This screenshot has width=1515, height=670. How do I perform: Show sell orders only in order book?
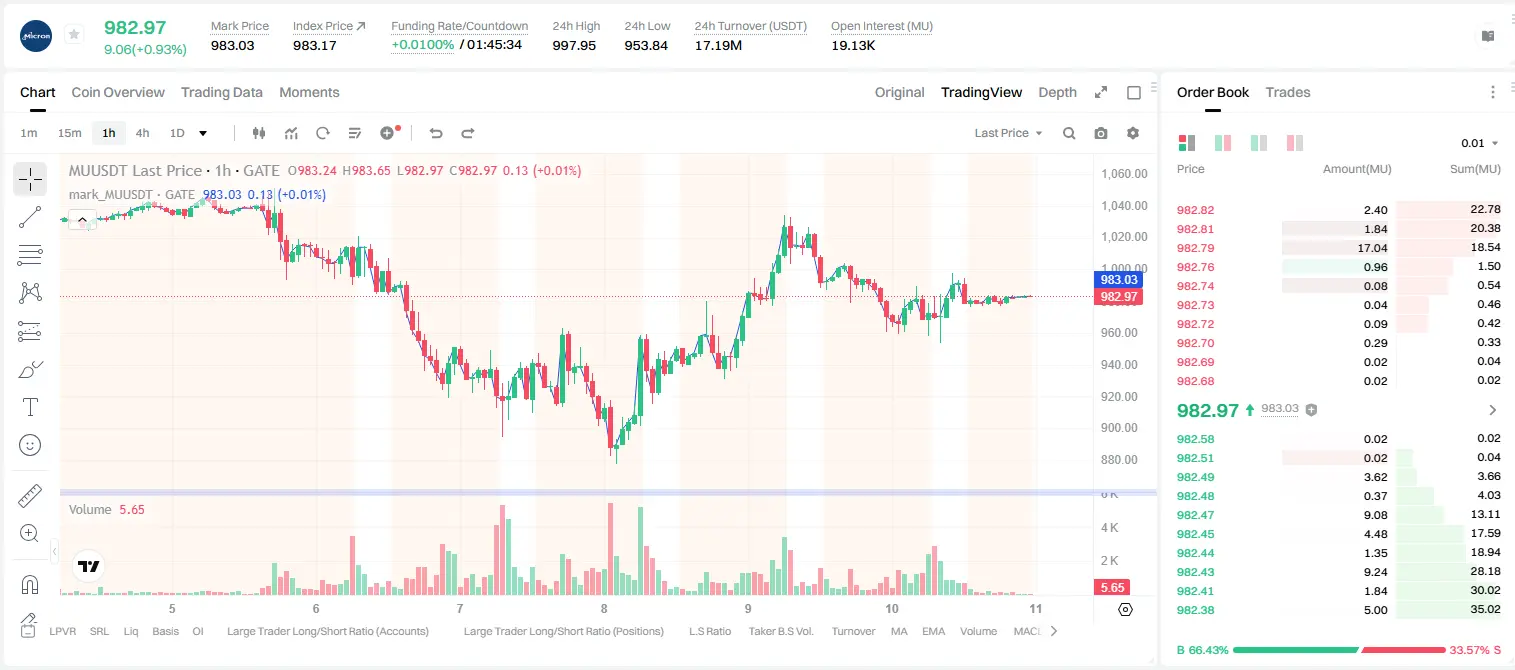tap(1295, 143)
